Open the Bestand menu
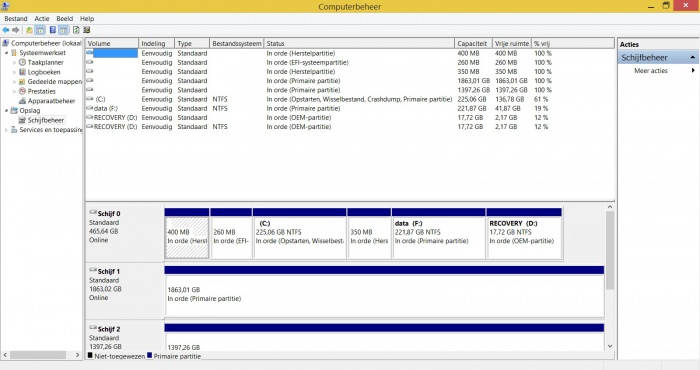The height and width of the screenshot is (370, 700). [x=16, y=18]
